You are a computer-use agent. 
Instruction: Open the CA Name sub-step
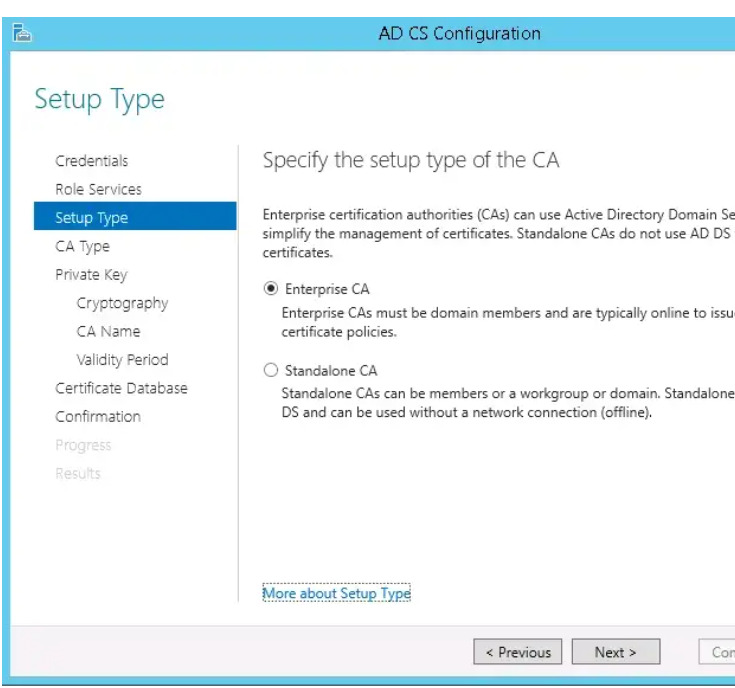[x=108, y=331]
